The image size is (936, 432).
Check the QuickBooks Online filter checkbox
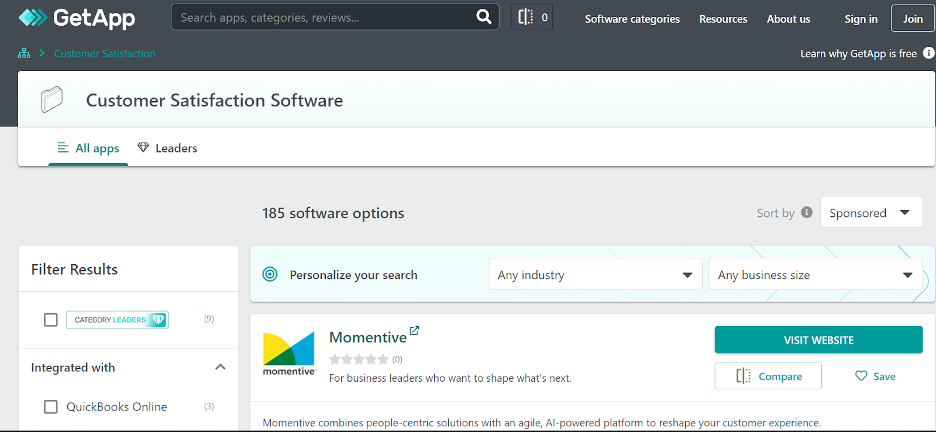[51, 407]
